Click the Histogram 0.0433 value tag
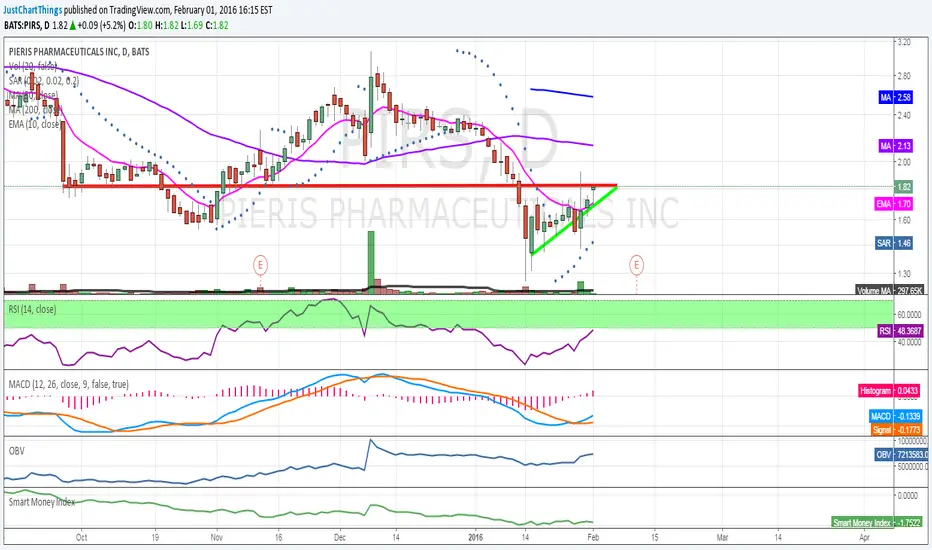This screenshot has width=932, height=550. [889, 391]
